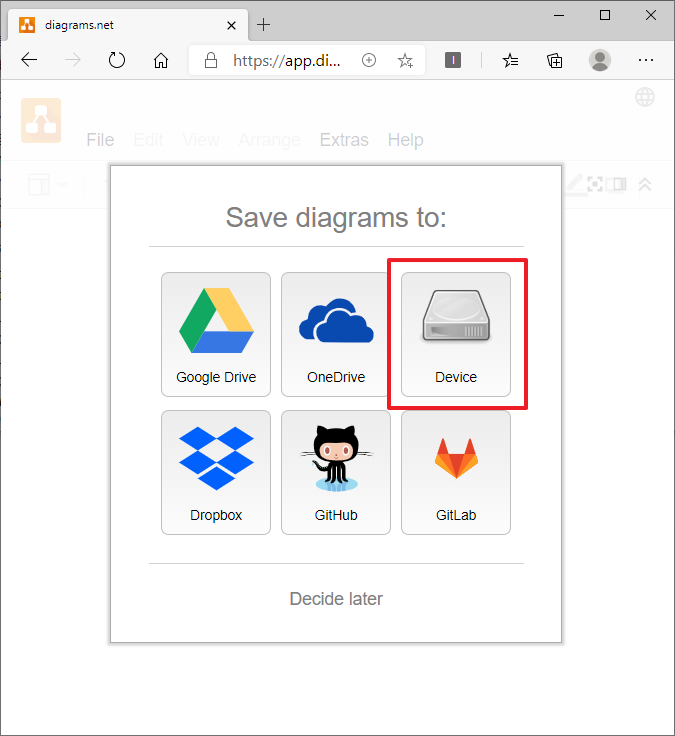Select OneDrive storage option
This screenshot has width=675, height=736.
[336, 334]
